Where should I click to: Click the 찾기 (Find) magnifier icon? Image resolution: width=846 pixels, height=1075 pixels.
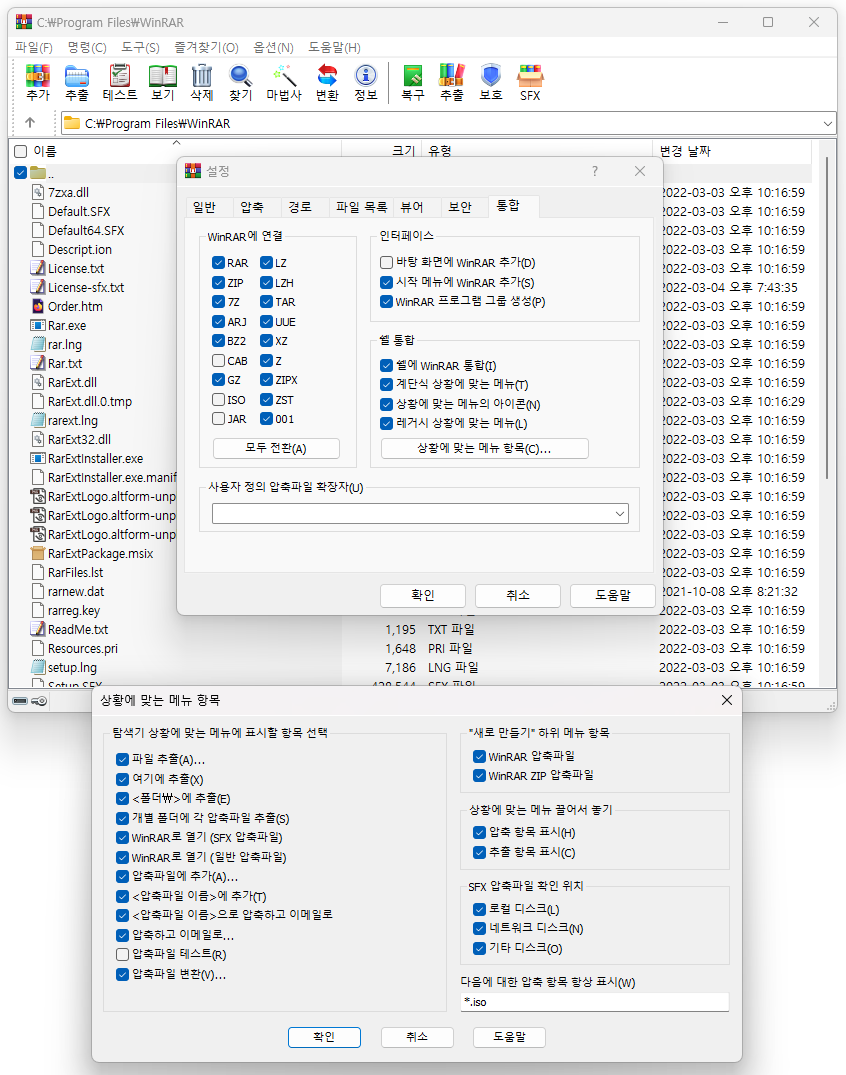click(x=241, y=82)
